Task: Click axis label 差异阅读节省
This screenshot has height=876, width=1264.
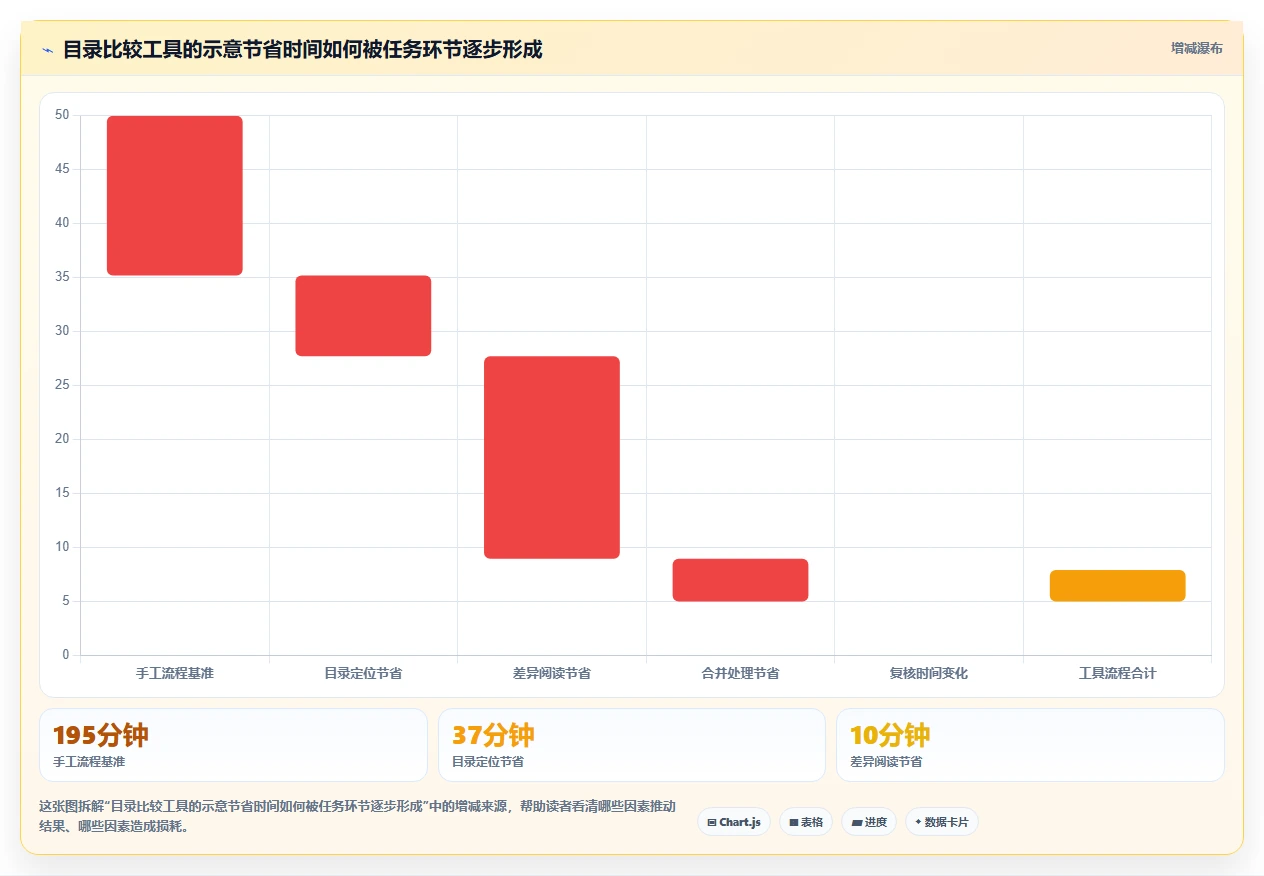Action: tap(552, 674)
